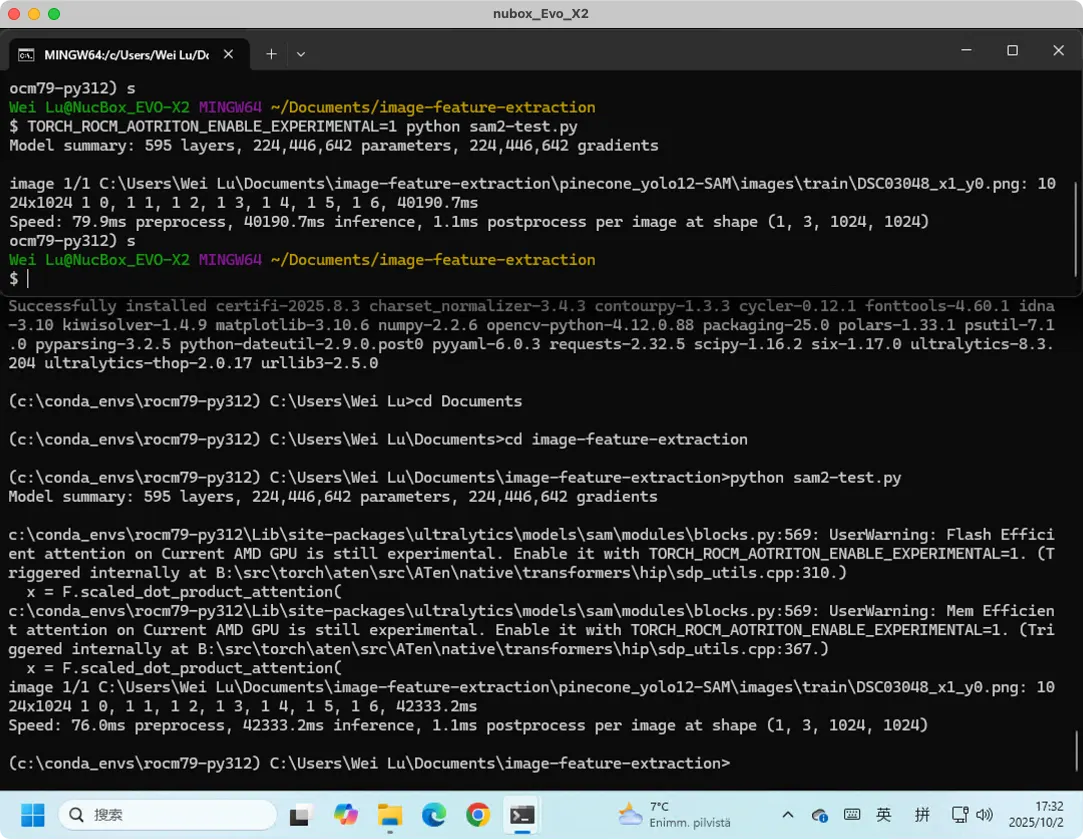The width and height of the screenshot is (1083, 839).
Task: Open Microsoft Edge from the taskbar
Action: pyautogui.click(x=434, y=814)
